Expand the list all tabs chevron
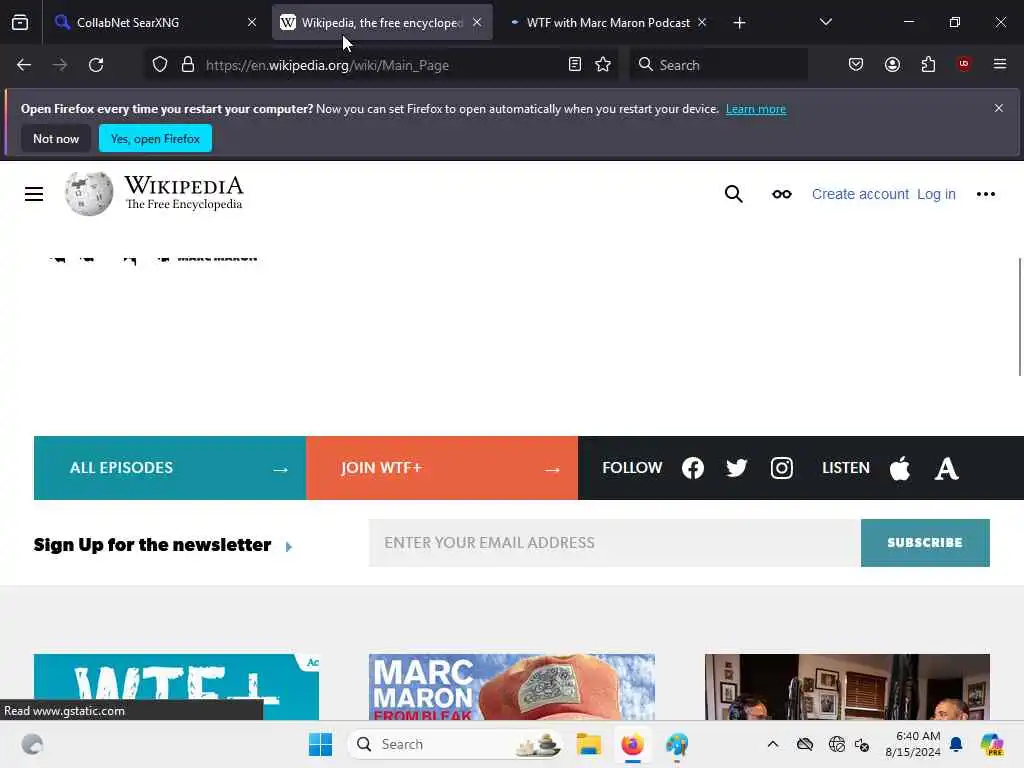 click(825, 22)
